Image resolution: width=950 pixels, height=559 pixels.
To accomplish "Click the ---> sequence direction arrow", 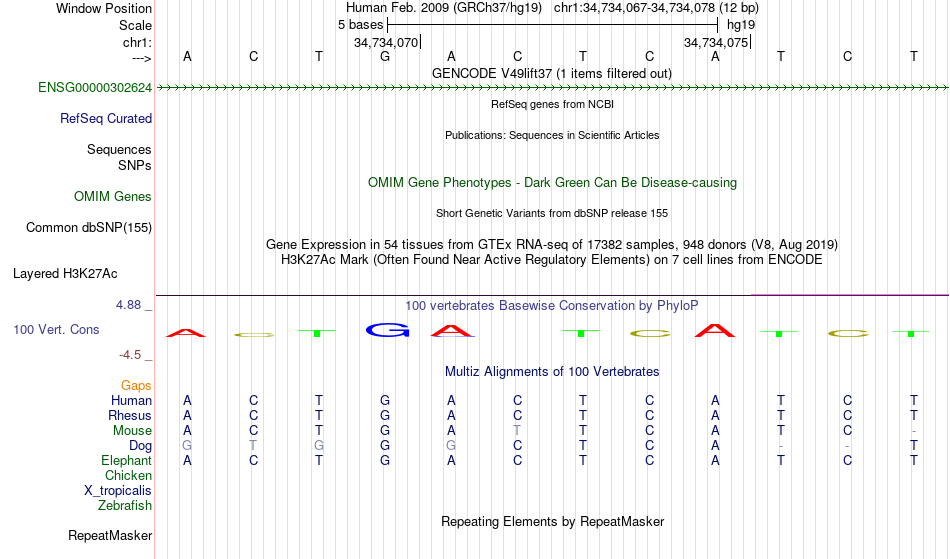I will [141, 58].
